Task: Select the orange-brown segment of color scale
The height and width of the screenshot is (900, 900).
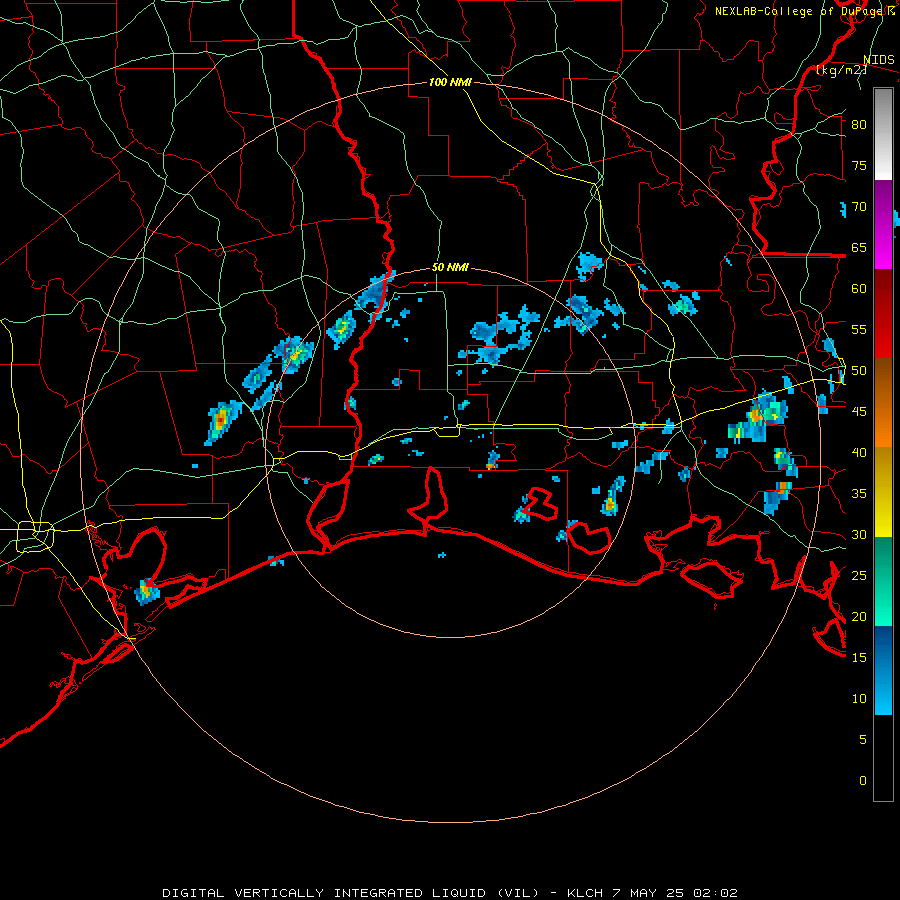Action: point(883,403)
